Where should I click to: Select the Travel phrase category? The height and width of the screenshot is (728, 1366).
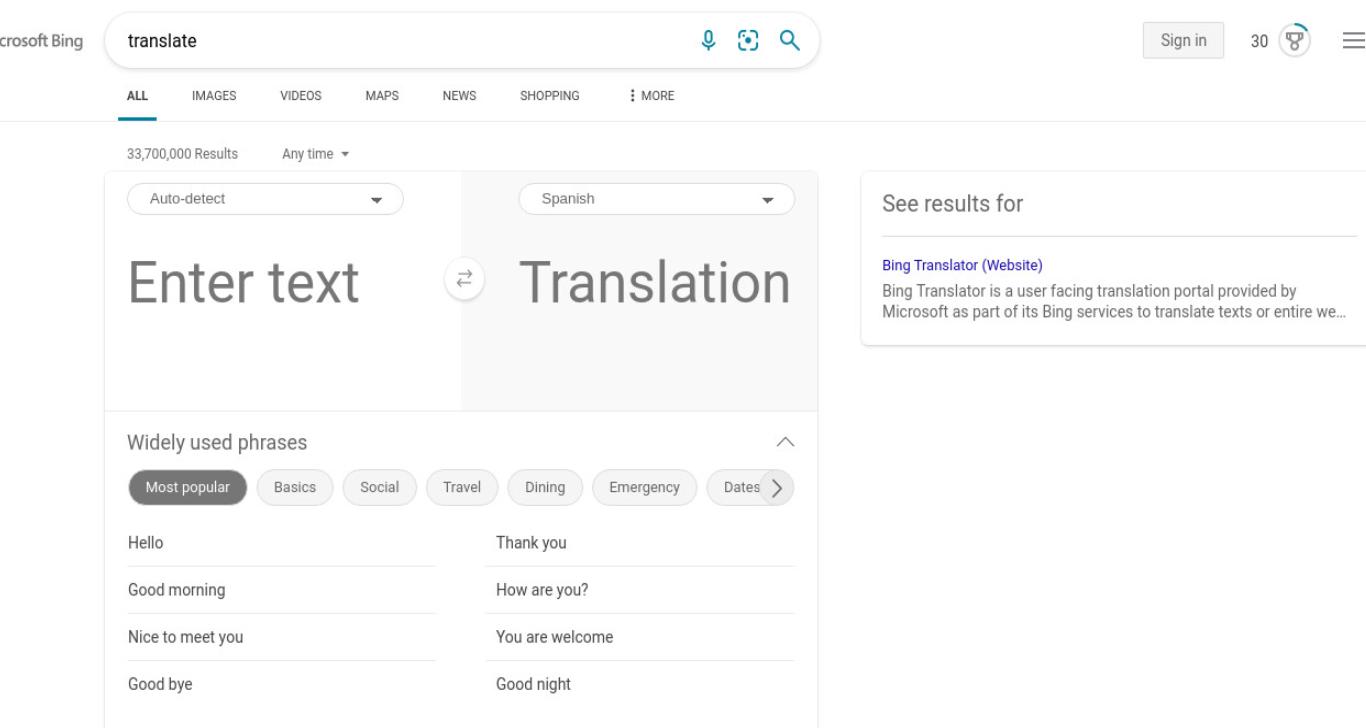click(x=462, y=488)
